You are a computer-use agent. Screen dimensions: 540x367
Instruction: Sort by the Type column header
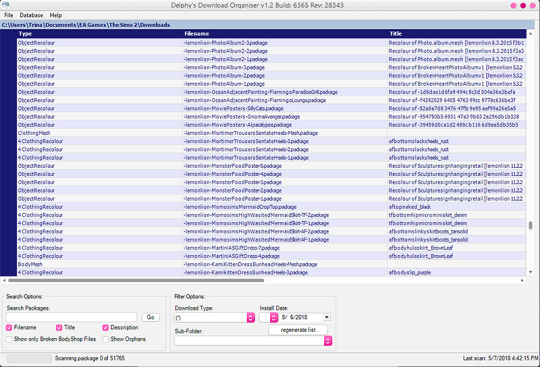pyautogui.click(x=25, y=34)
